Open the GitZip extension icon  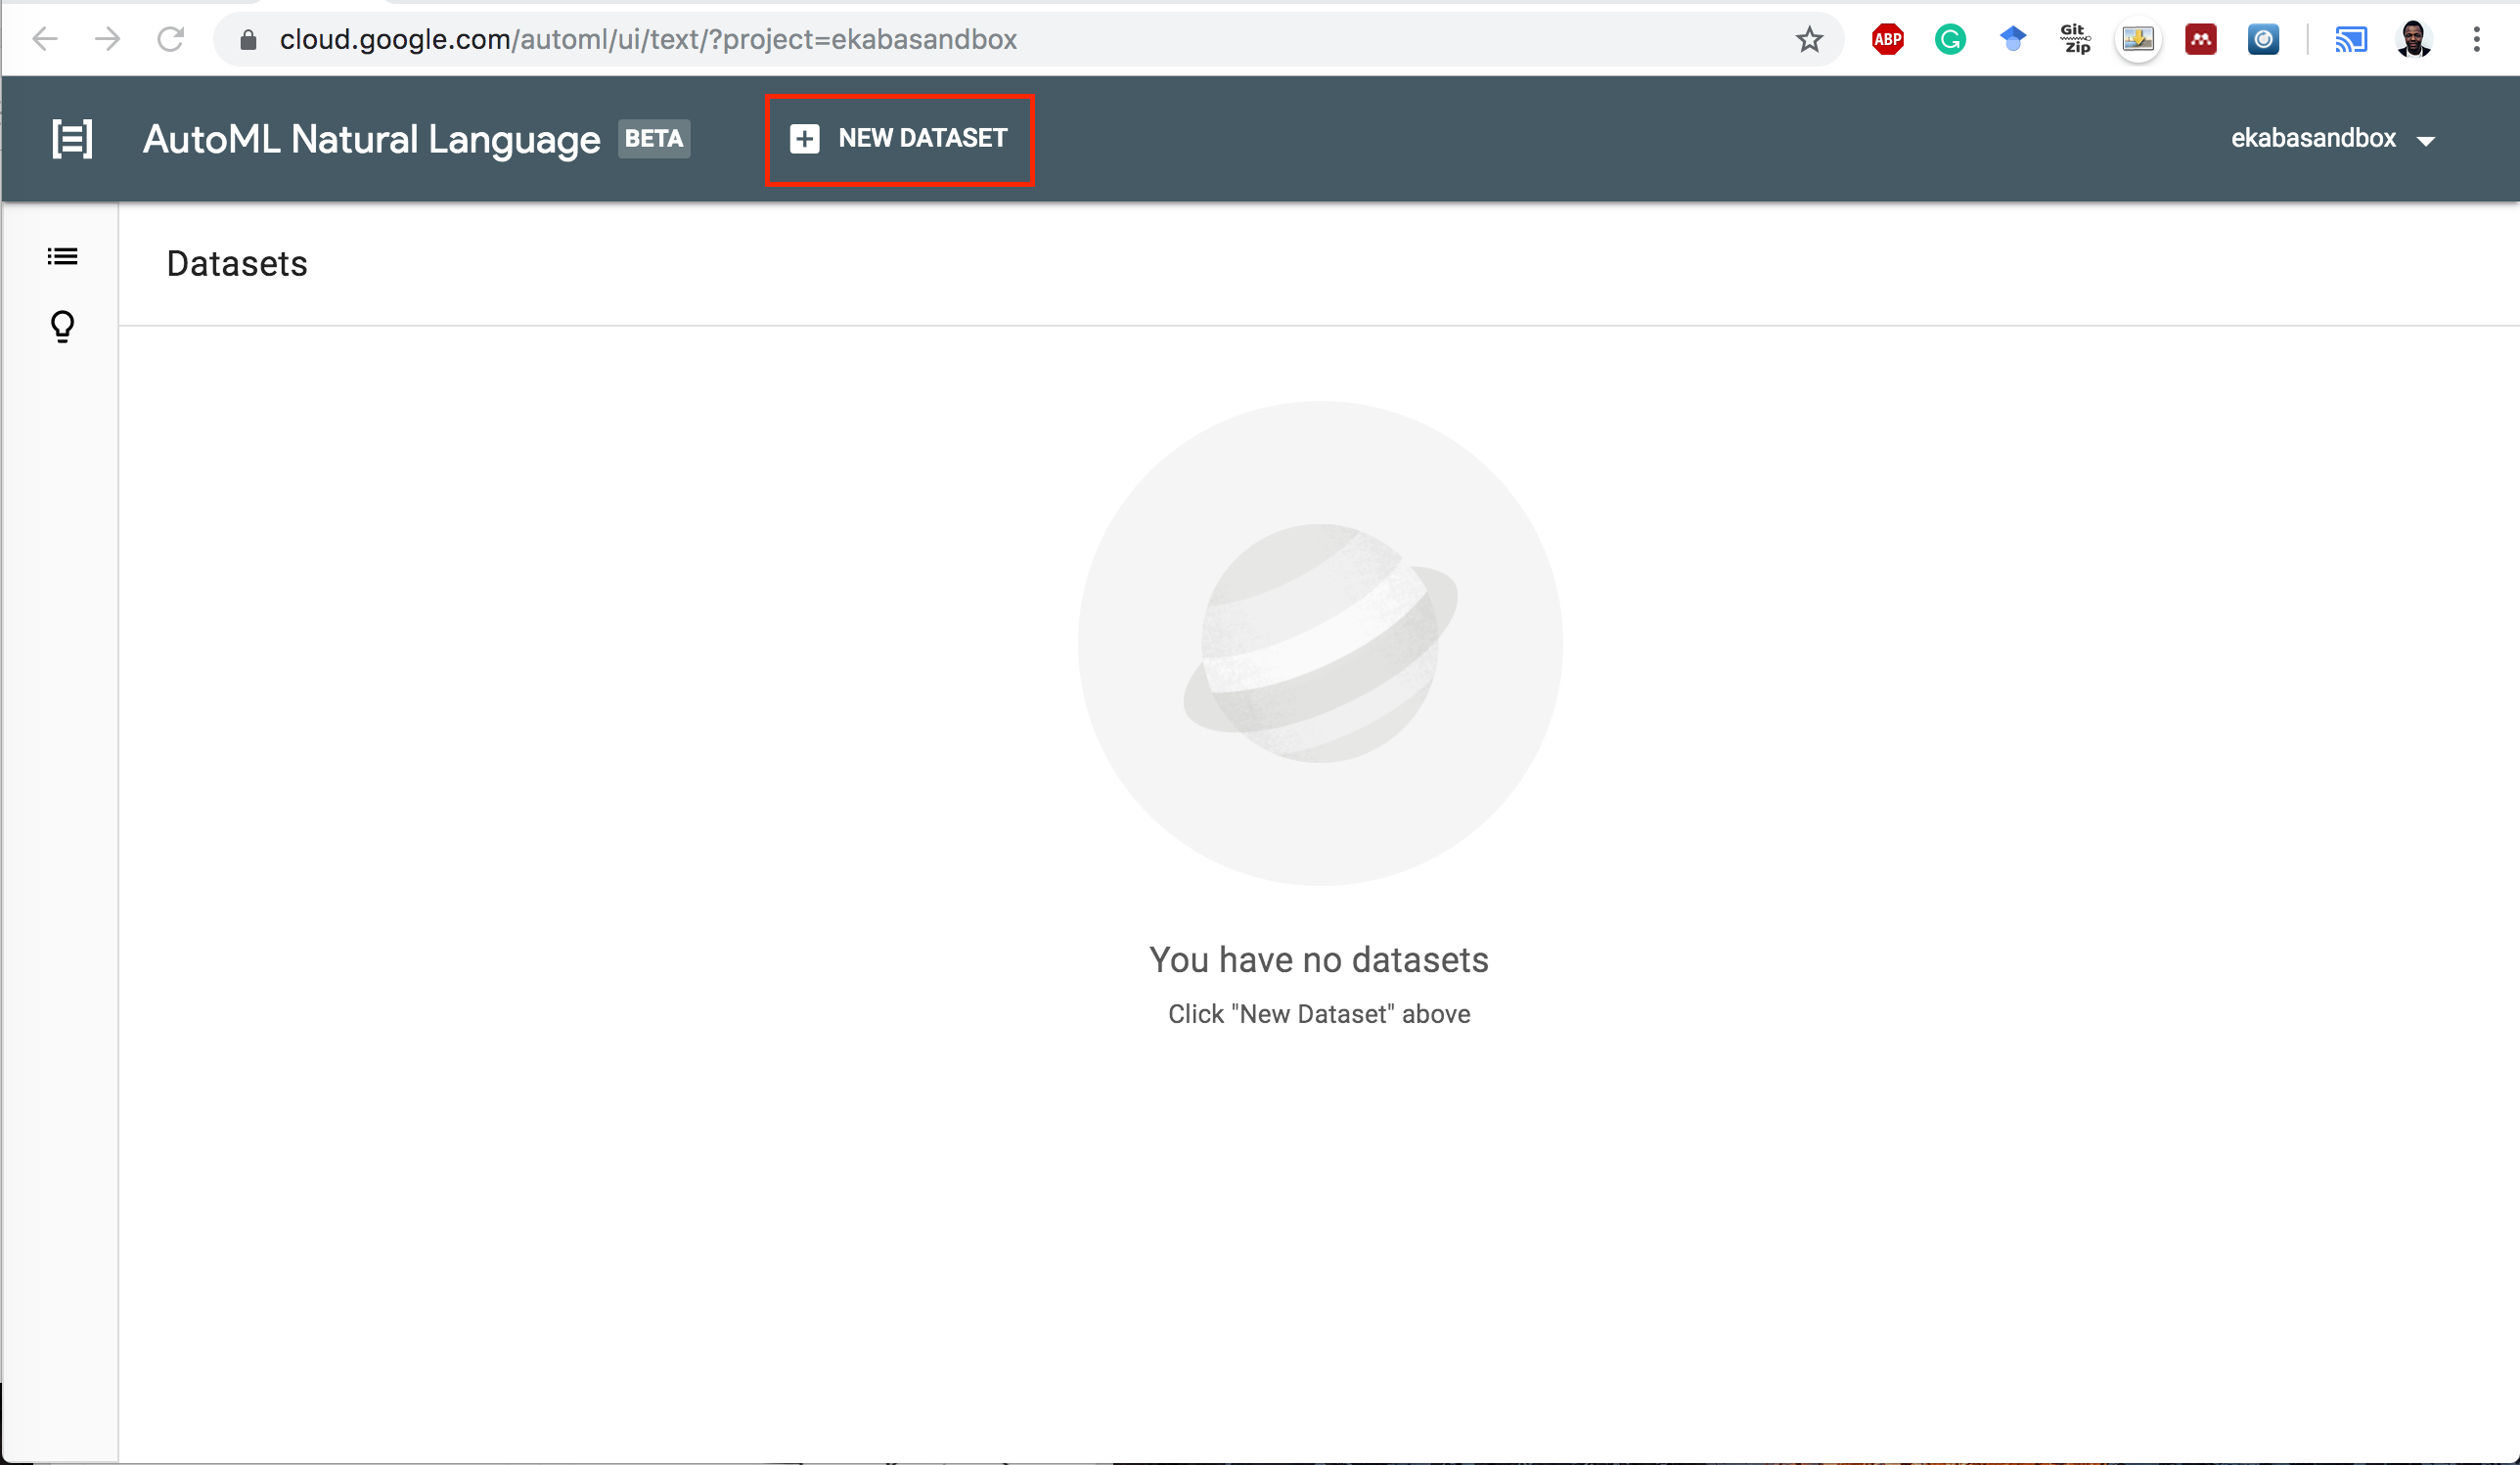(2075, 39)
